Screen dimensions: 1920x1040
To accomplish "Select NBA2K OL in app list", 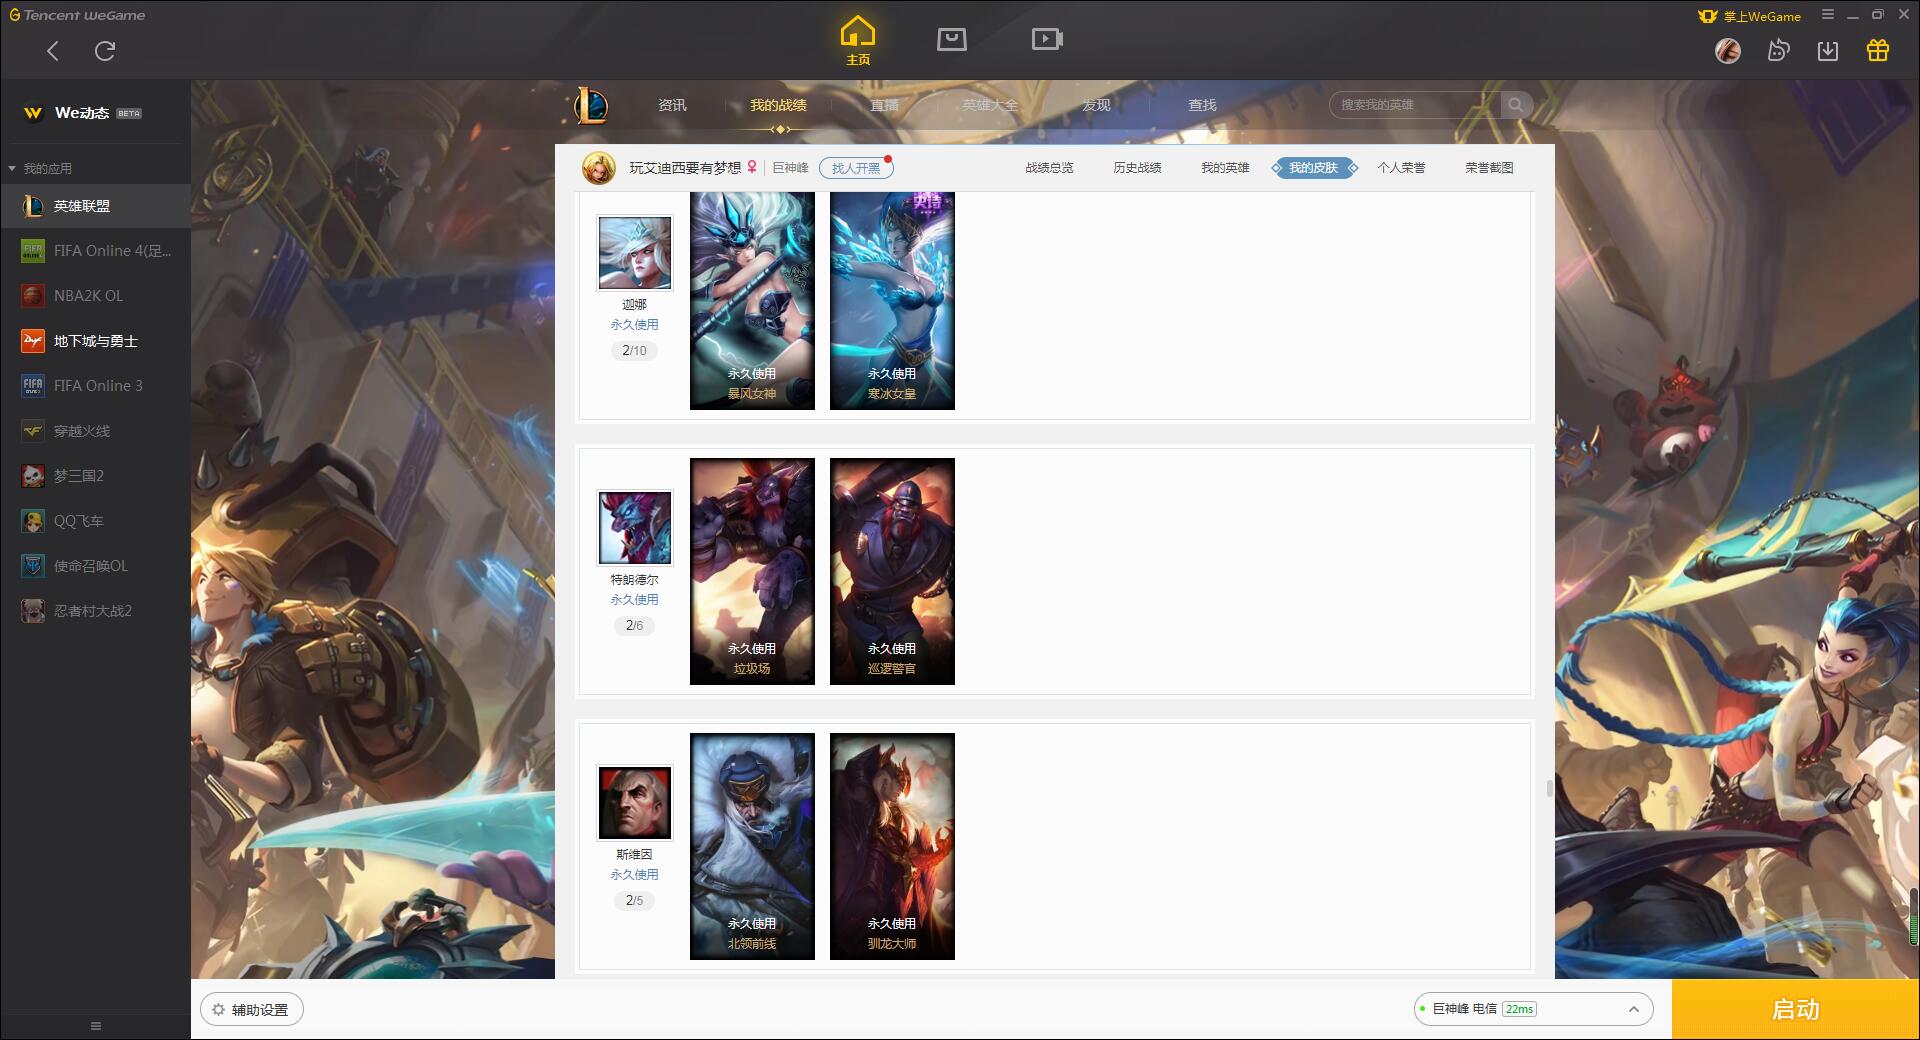I will (x=95, y=296).
